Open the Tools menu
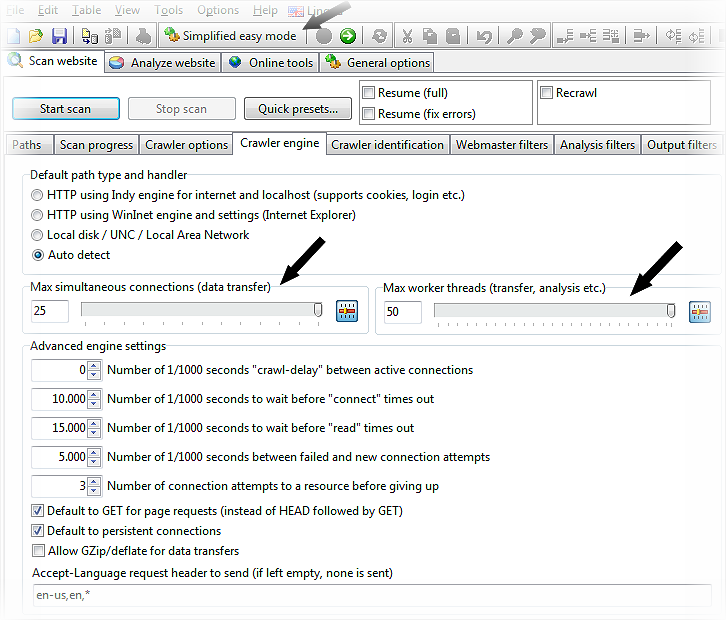This screenshot has width=726, height=620. [x=169, y=10]
